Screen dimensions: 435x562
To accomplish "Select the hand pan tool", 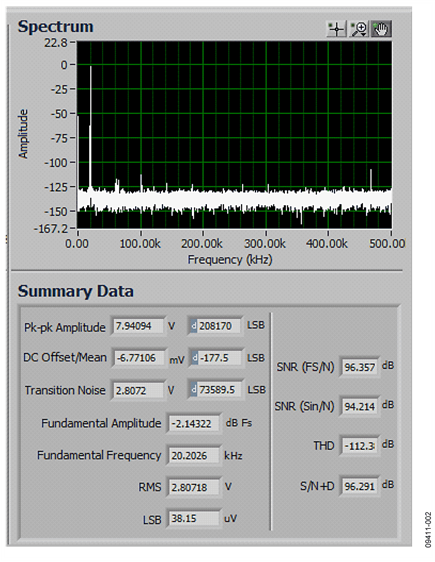I will 381,29.
